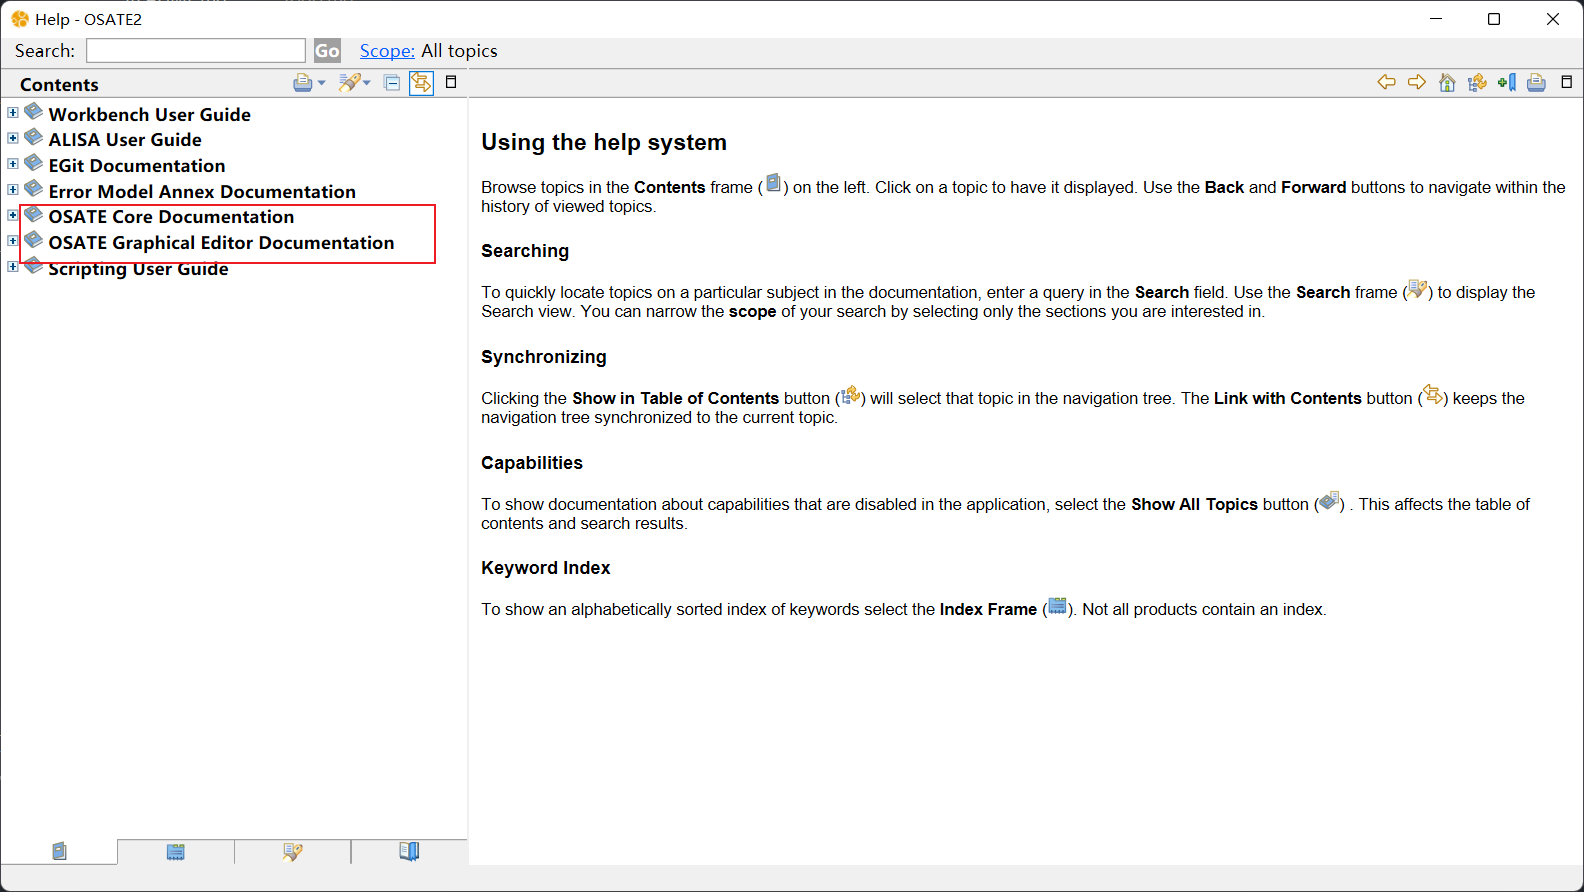Image resolution: width=1584 pixels, height=892 pixels.
Task: Expand the Workbench User Guide node
Action: pos(13,113)
